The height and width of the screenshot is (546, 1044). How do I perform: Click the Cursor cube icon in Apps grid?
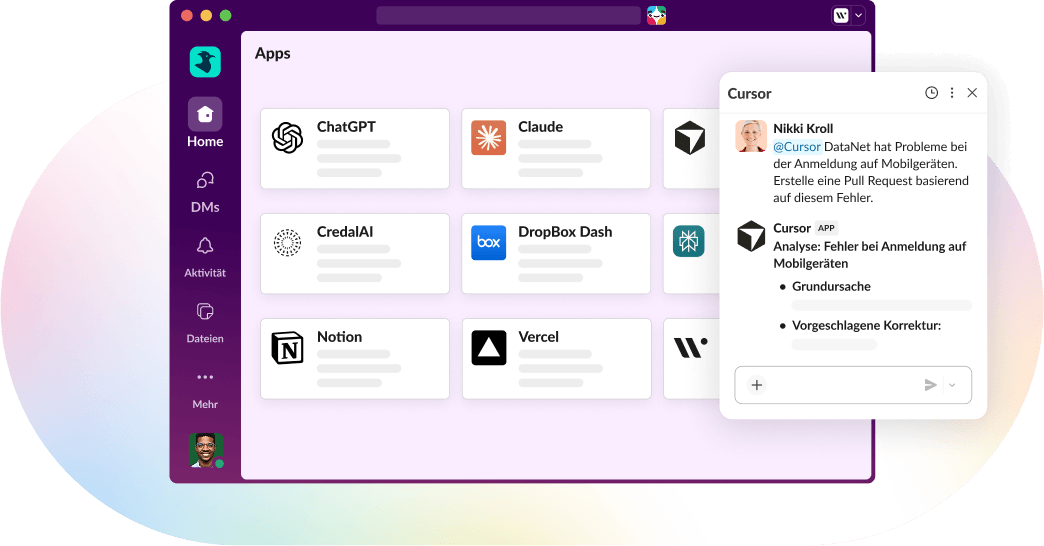click(x=690, y=138)
